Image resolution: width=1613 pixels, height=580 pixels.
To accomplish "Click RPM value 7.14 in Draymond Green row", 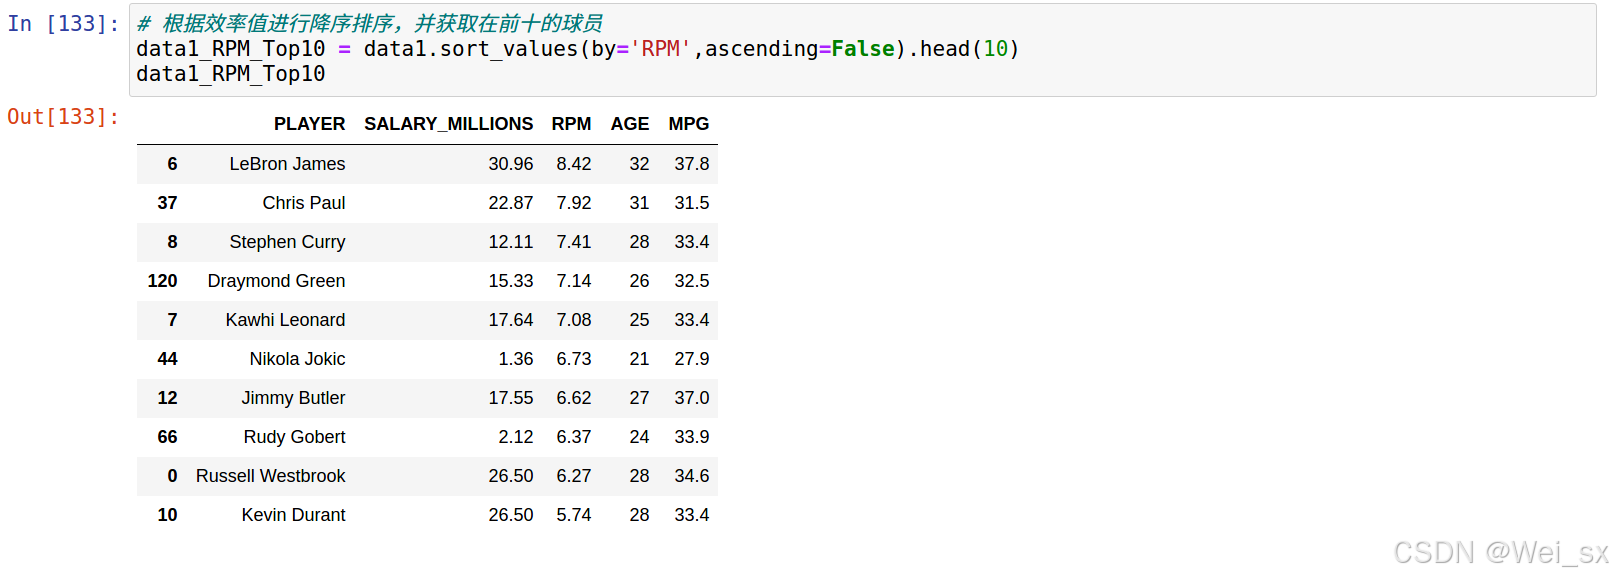I will (573, 281).
